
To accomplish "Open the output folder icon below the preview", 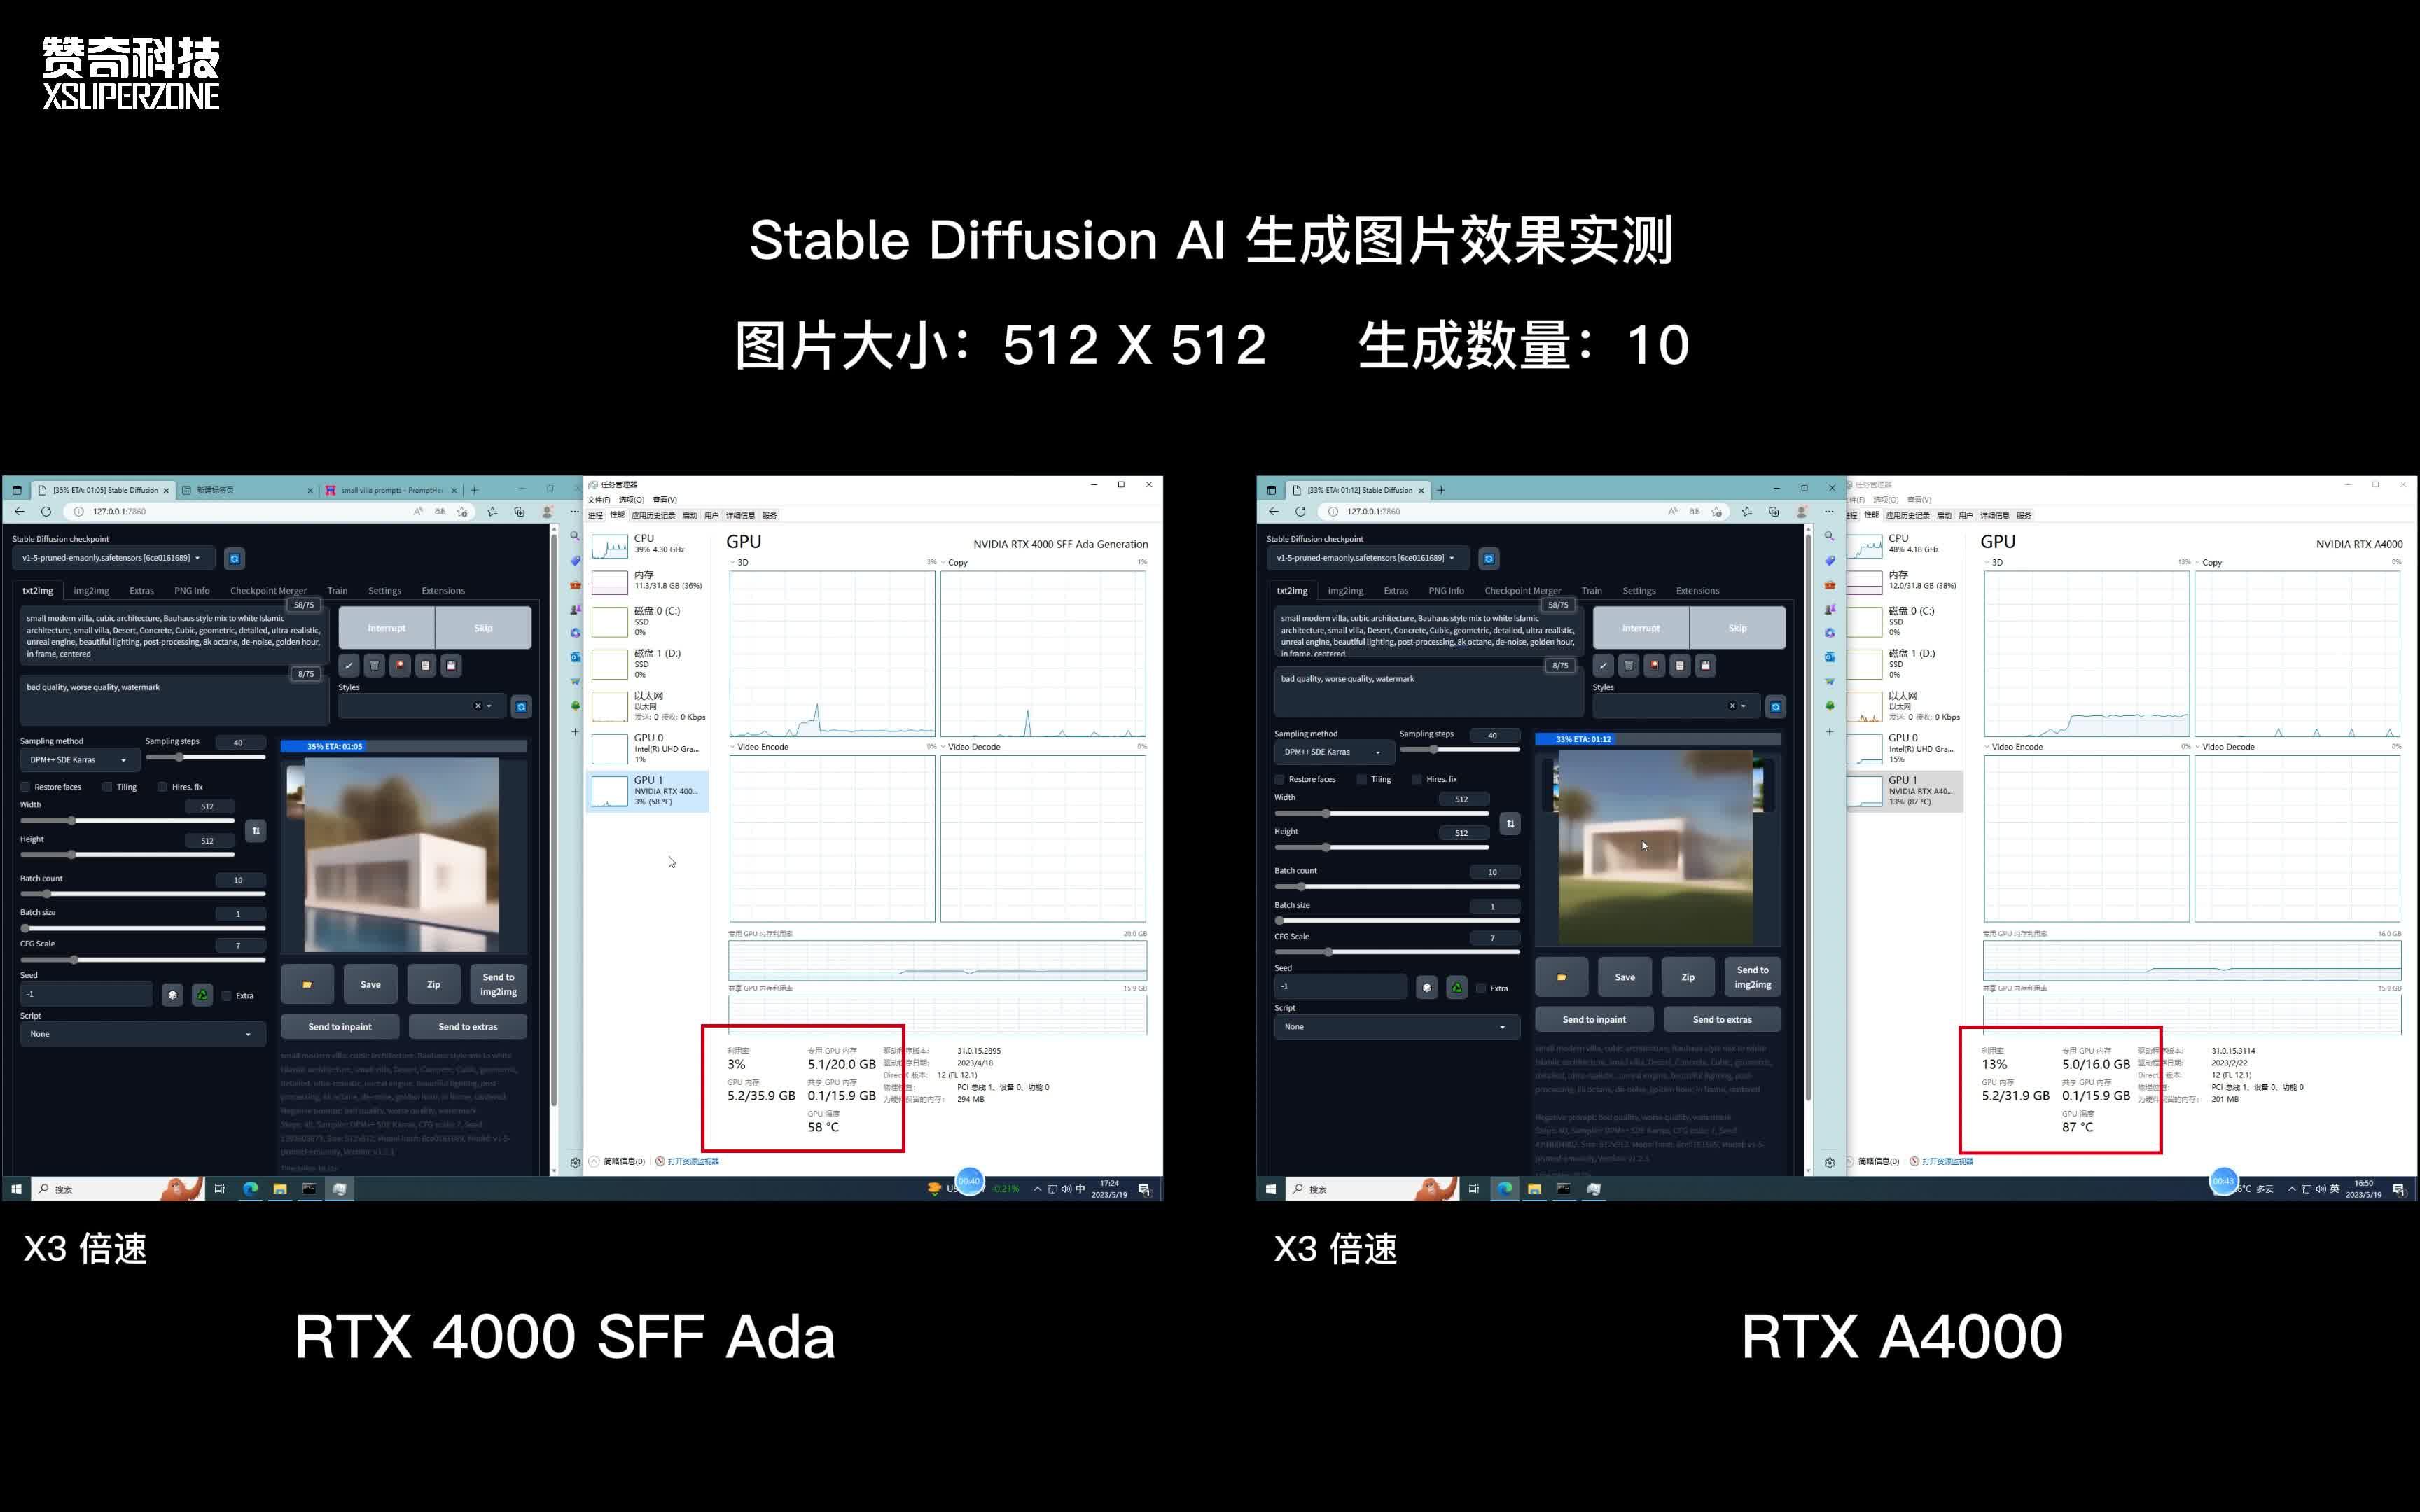I will 307,984.
